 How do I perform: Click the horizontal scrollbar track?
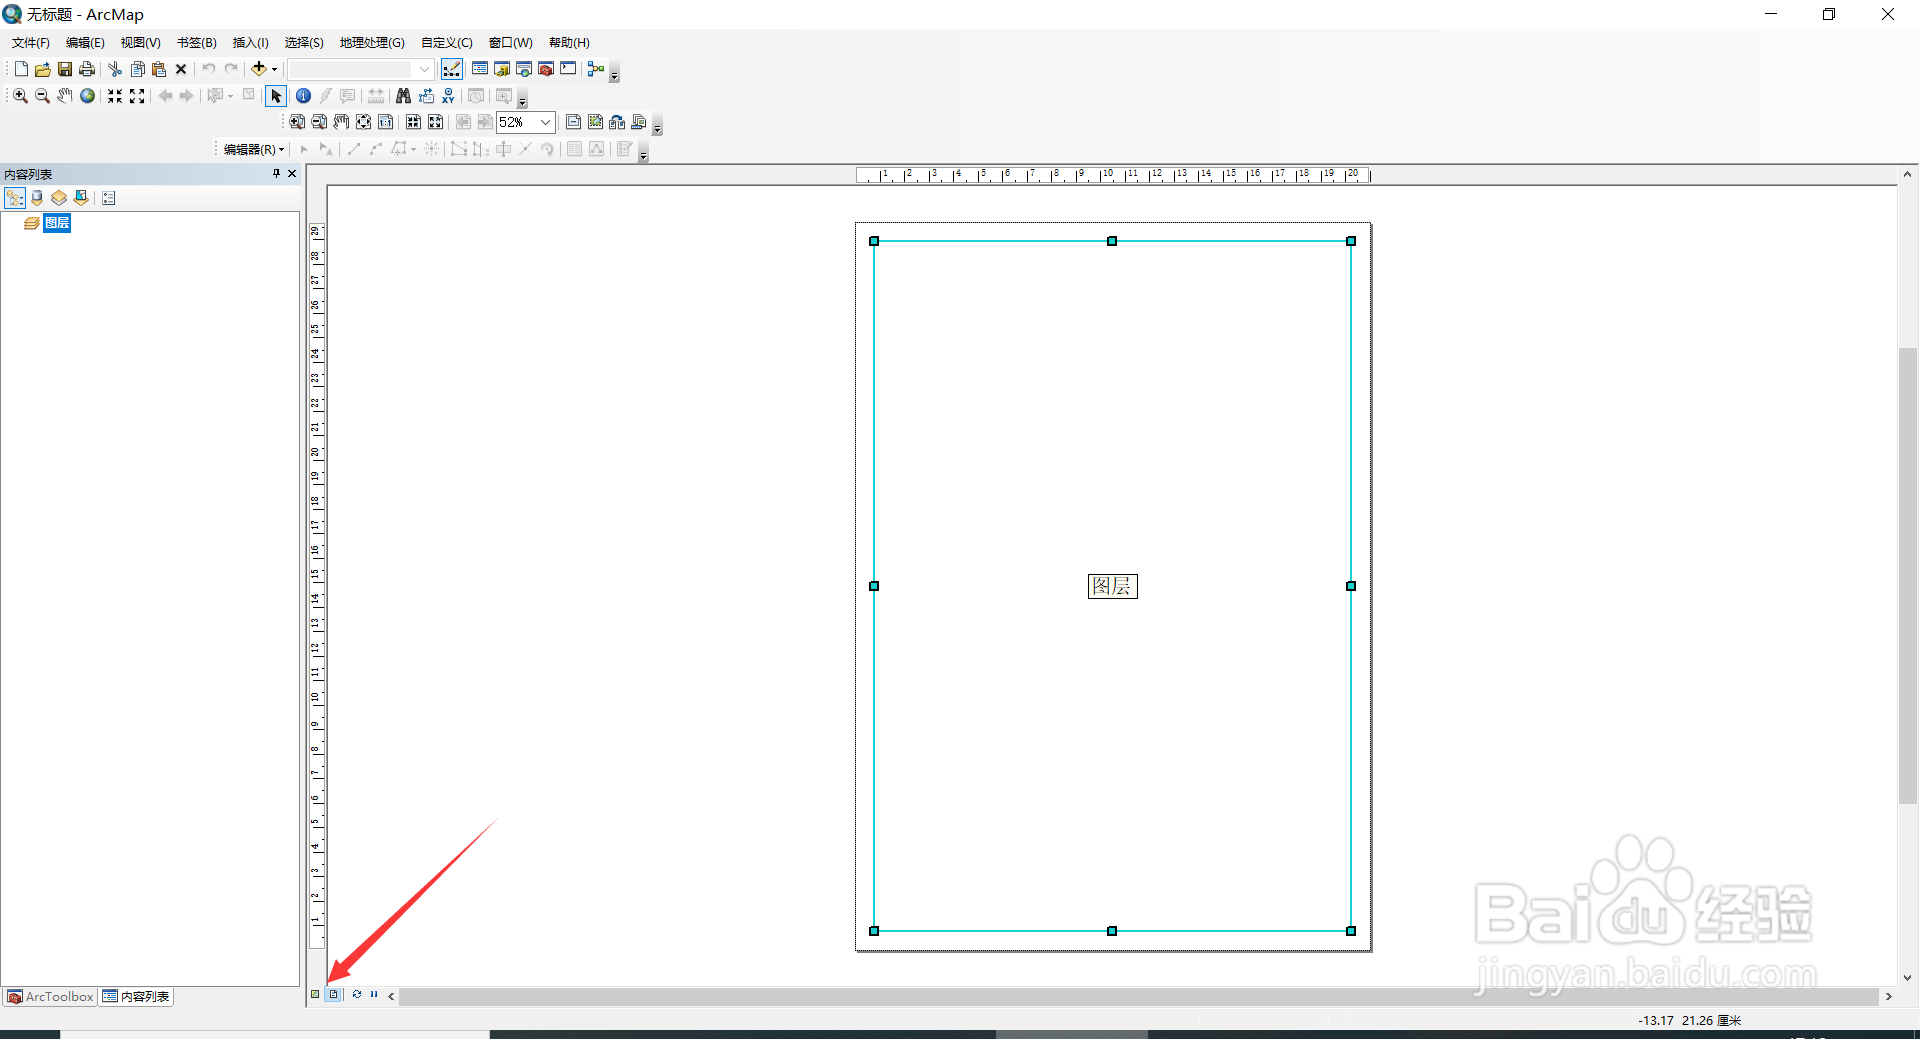[1139, 996]
